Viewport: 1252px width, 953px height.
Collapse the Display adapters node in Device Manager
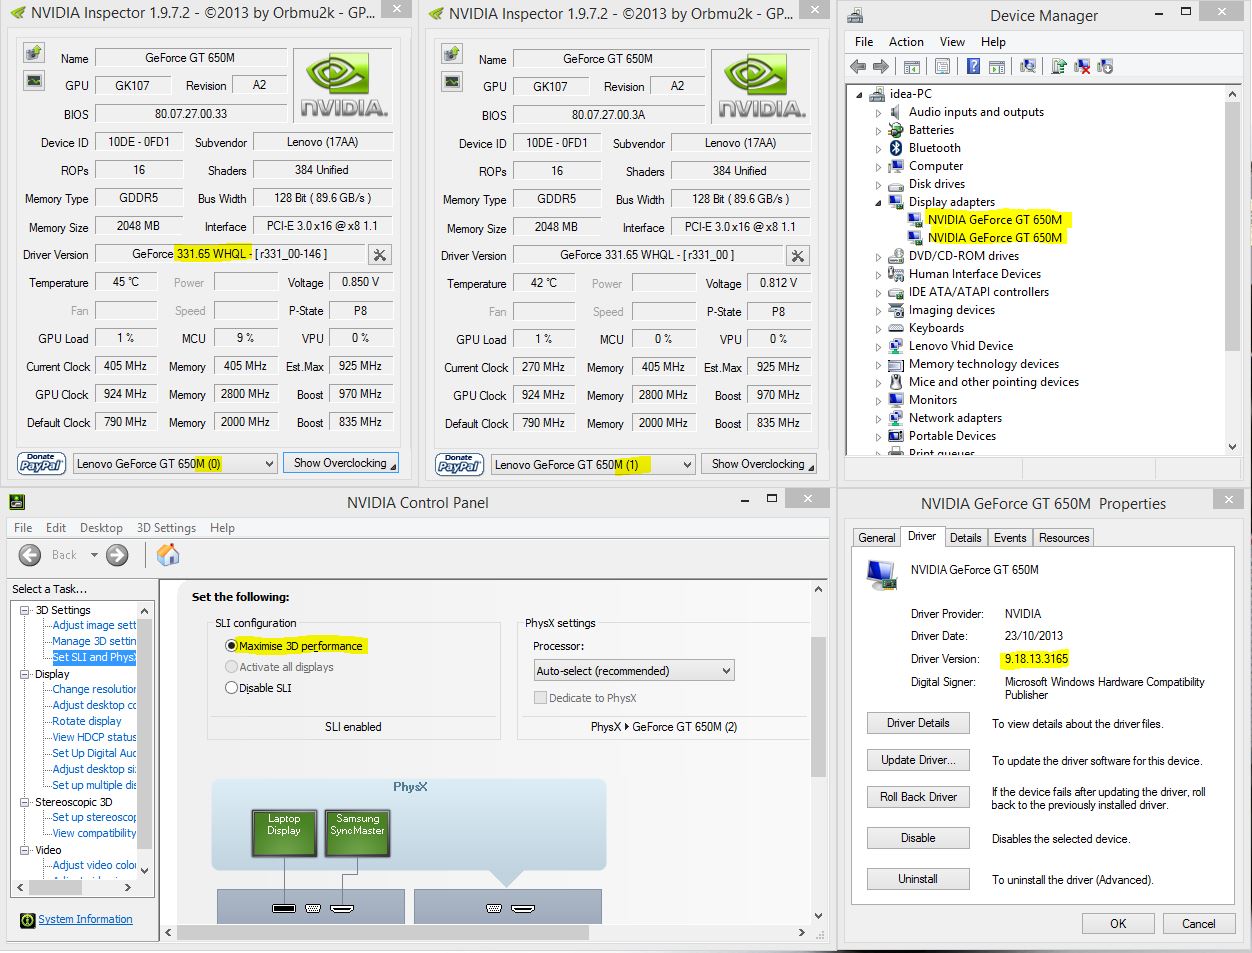coord(879,202)
